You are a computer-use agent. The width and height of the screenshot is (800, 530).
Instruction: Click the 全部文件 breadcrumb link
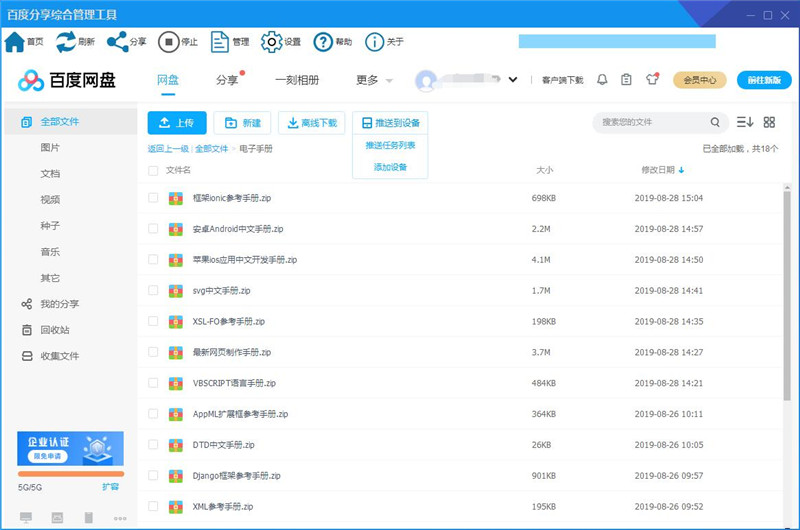click(x=212, y=149)
